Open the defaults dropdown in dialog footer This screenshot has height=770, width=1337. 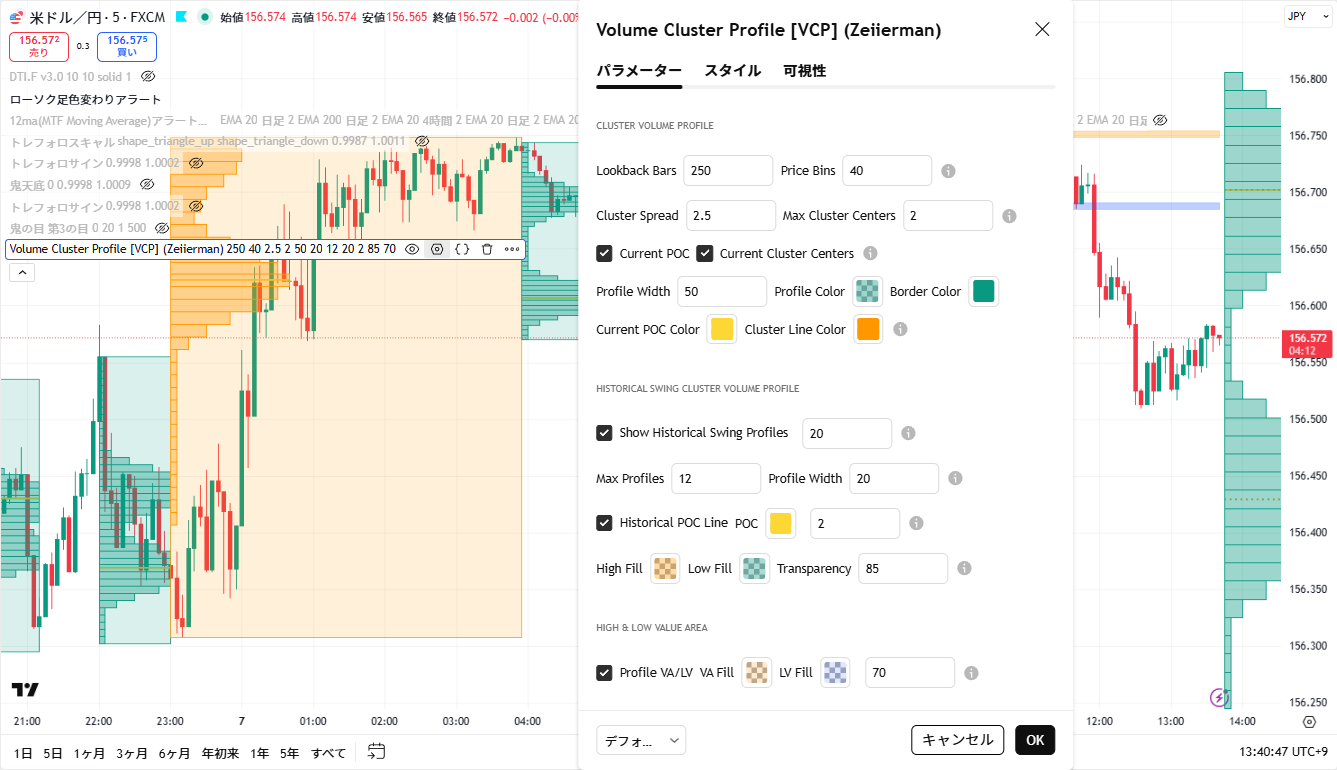[x=641, y=740]
